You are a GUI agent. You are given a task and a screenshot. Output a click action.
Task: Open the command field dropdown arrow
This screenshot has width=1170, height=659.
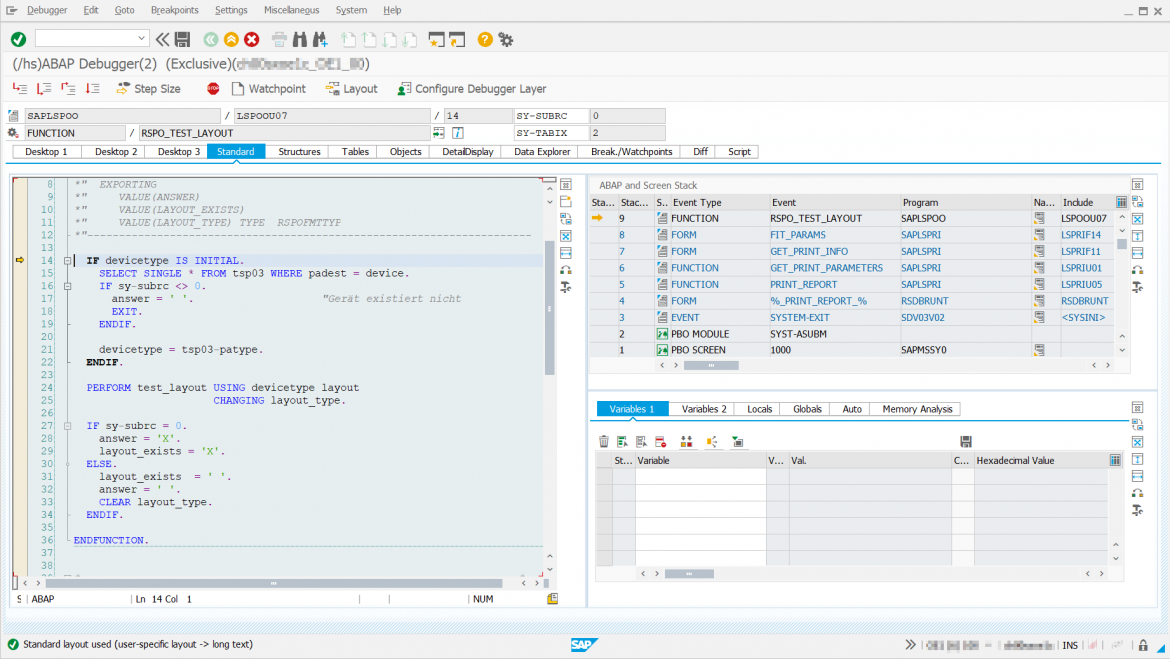point(139,38)
